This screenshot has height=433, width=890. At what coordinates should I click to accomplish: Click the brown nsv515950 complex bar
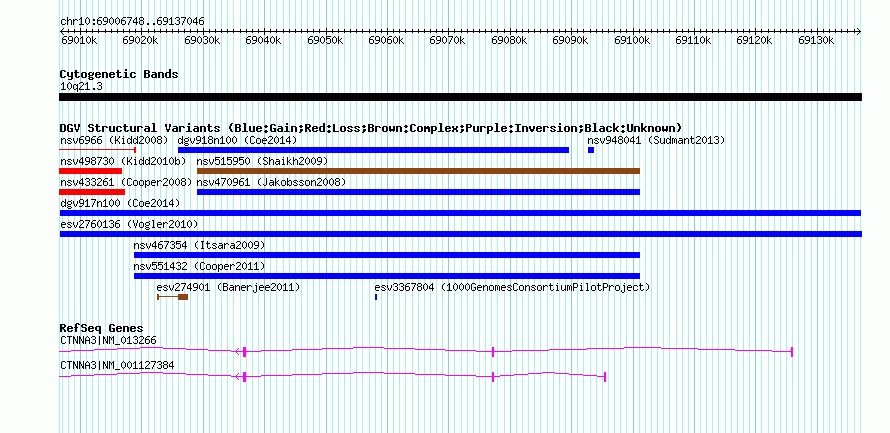(x=418, y=171)
